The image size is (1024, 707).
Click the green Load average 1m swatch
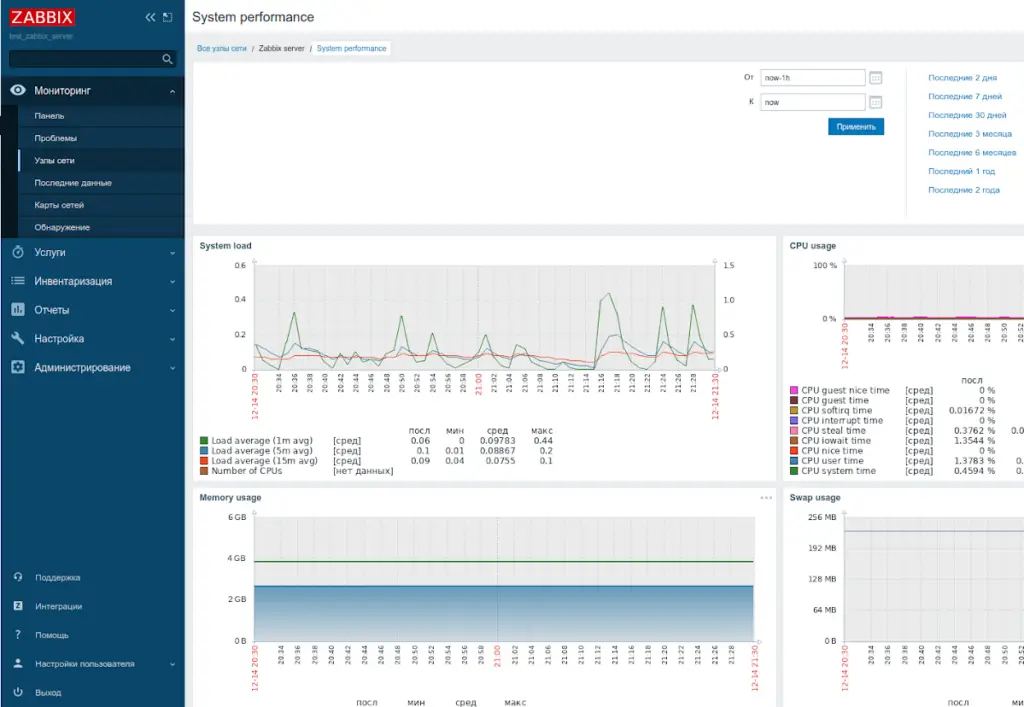pyautogui.click(x=204, y=441)
